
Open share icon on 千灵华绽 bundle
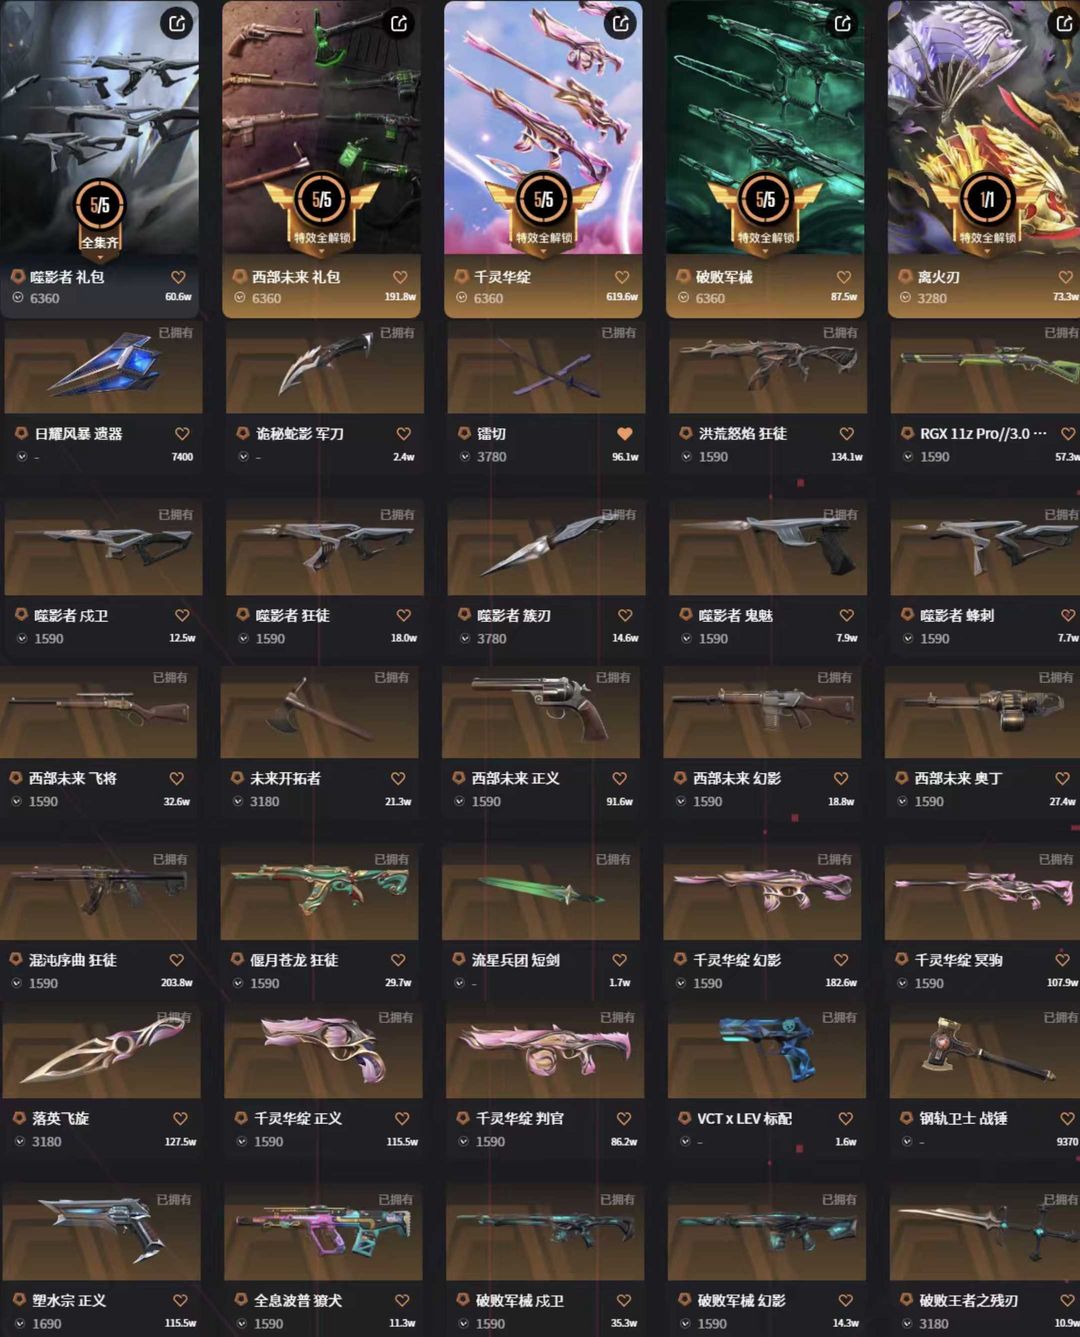(x=621, y=23)
